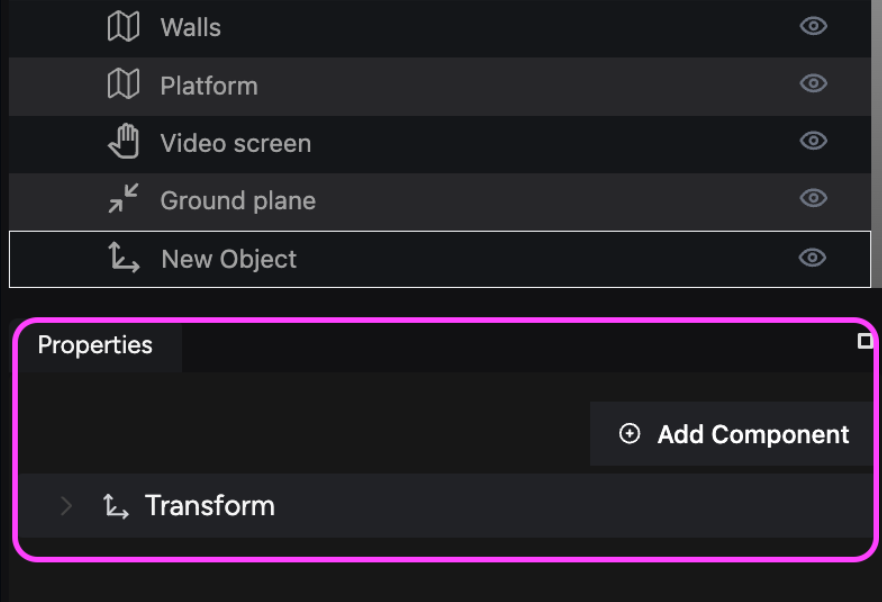
Task: Hide the Video screen object
Action: (813, 141)
